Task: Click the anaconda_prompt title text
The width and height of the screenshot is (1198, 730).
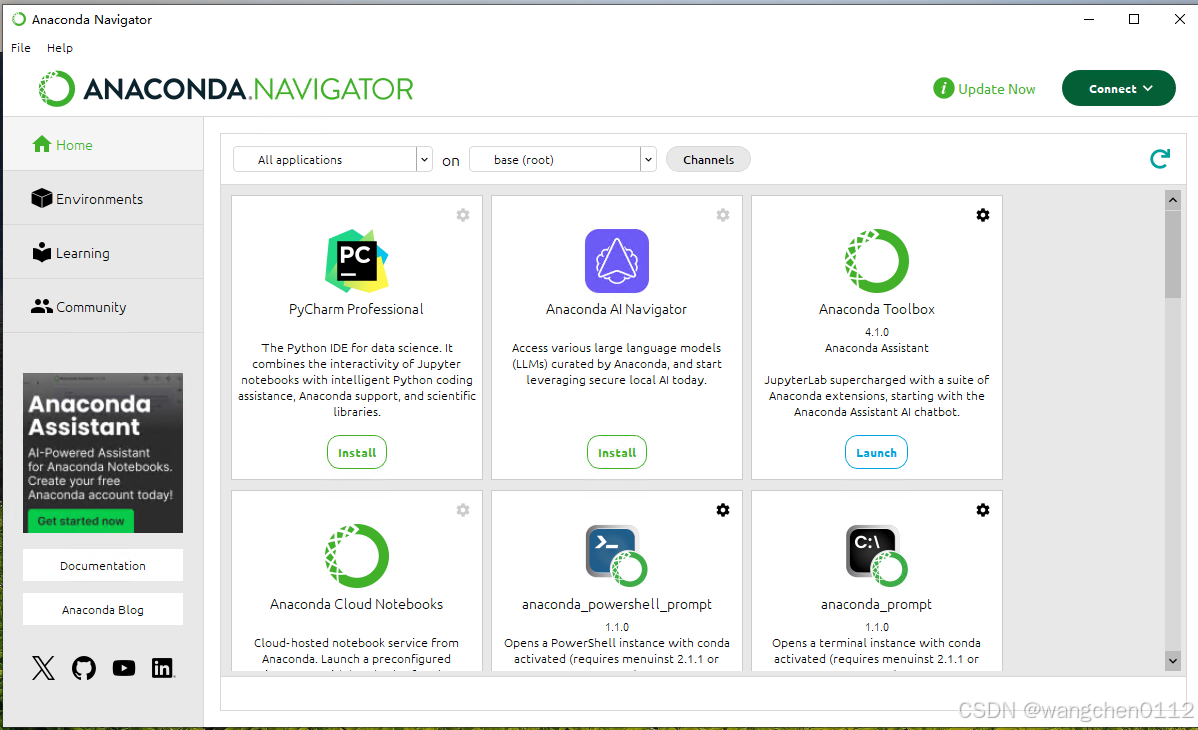Action: pyautogui.click(x=876, y=604)
